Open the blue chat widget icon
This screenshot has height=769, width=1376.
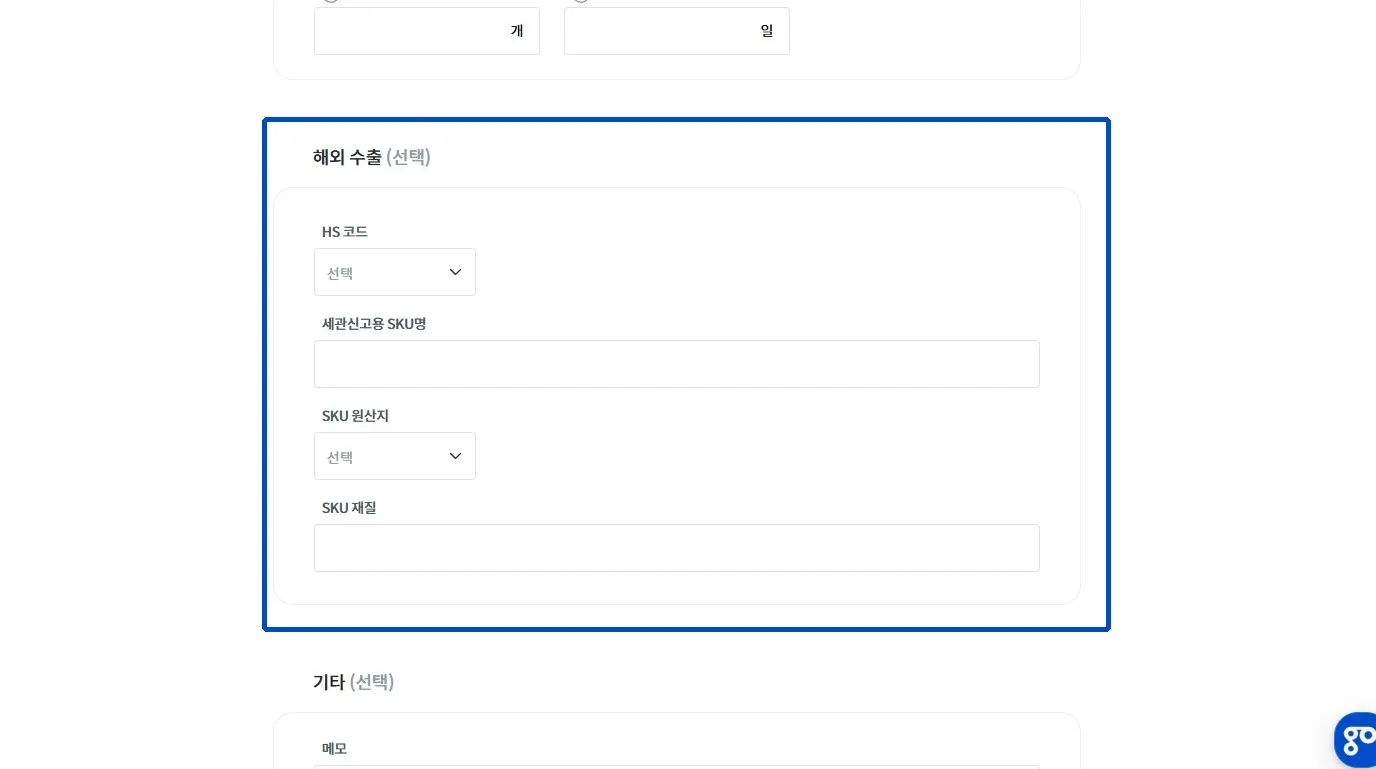1357,740
